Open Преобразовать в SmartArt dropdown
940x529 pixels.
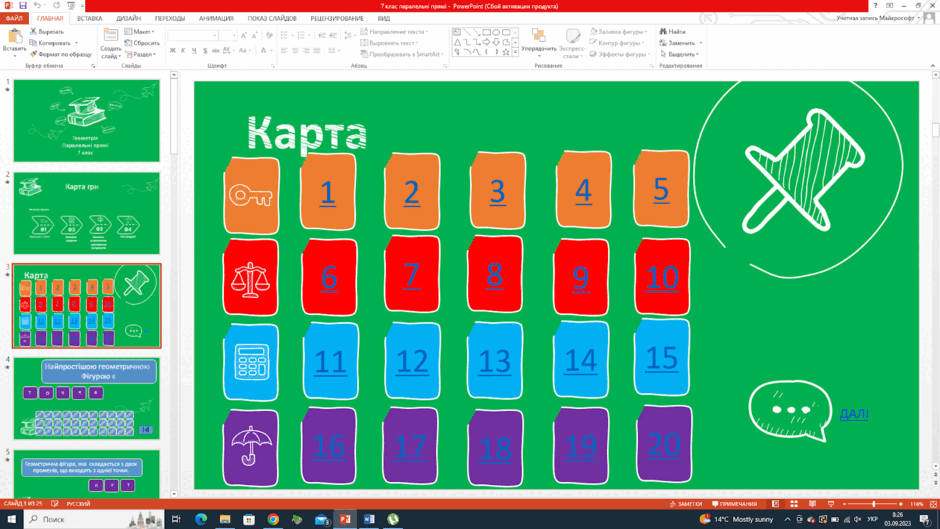coord(402,54)
